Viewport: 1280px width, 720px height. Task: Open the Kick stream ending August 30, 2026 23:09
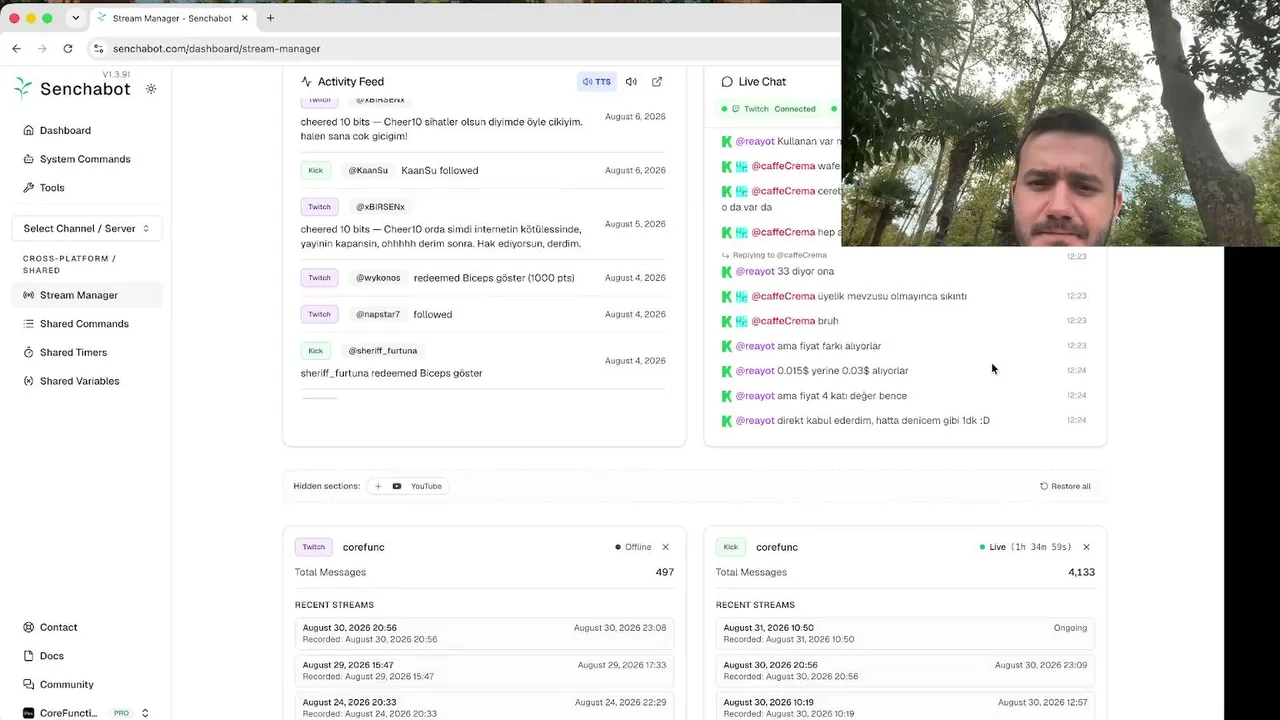pos(905,671)
